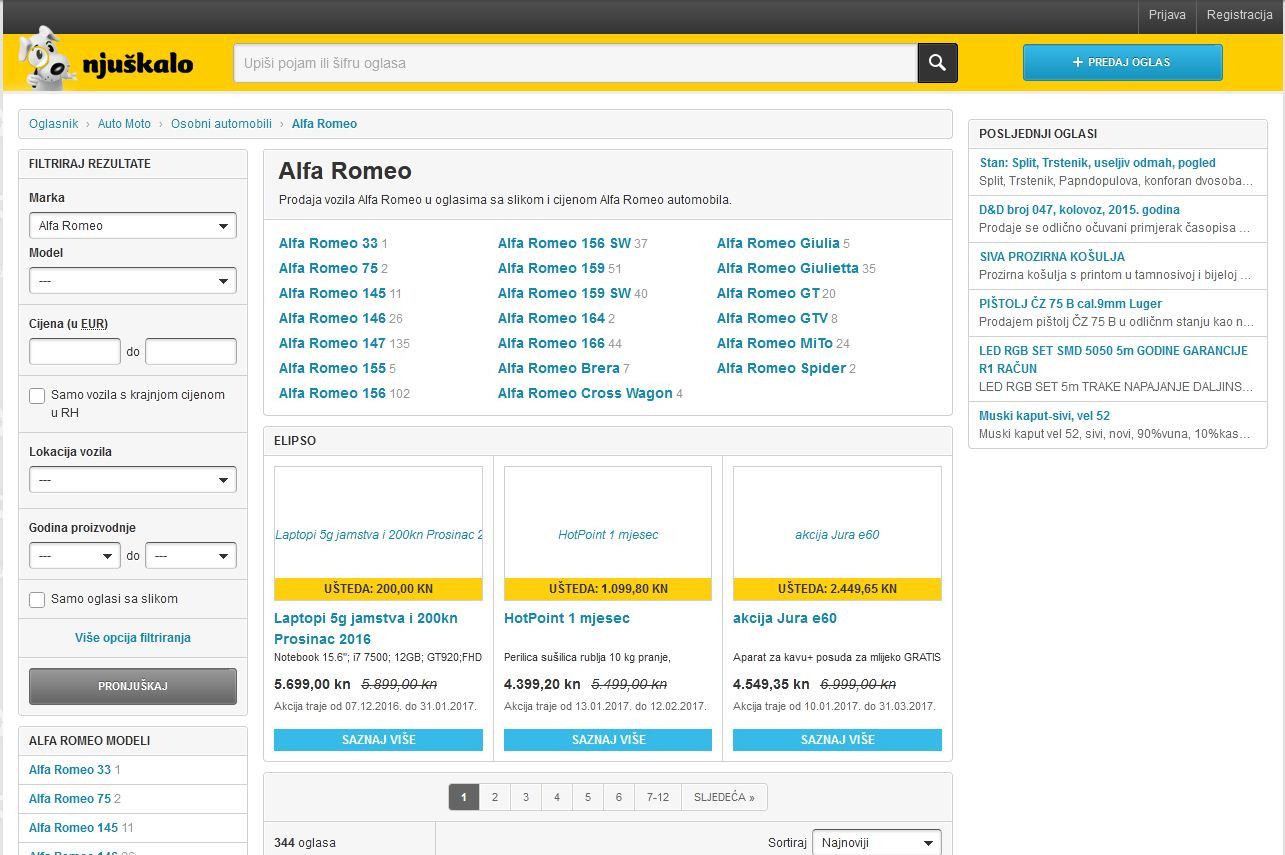The height and width of the screenshot is (855, 1285).
Task: Open the Marka dropdown showing Alfa Romeo
Action: point(133,225)
